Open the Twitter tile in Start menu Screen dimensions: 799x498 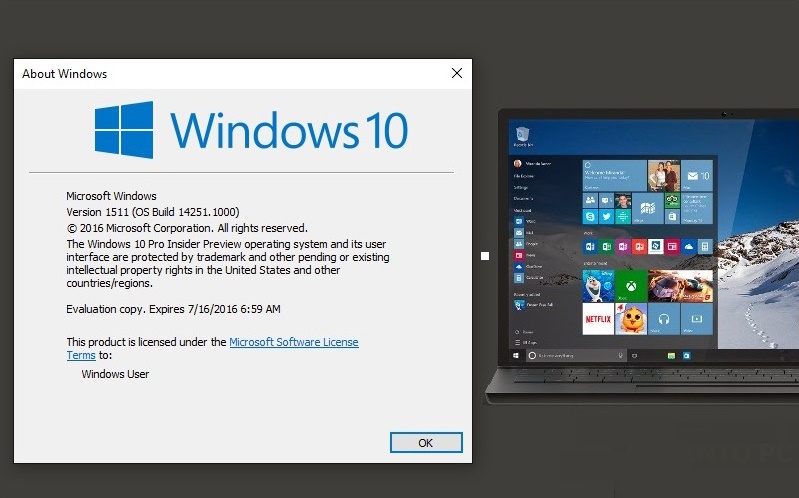pos(606,217)
